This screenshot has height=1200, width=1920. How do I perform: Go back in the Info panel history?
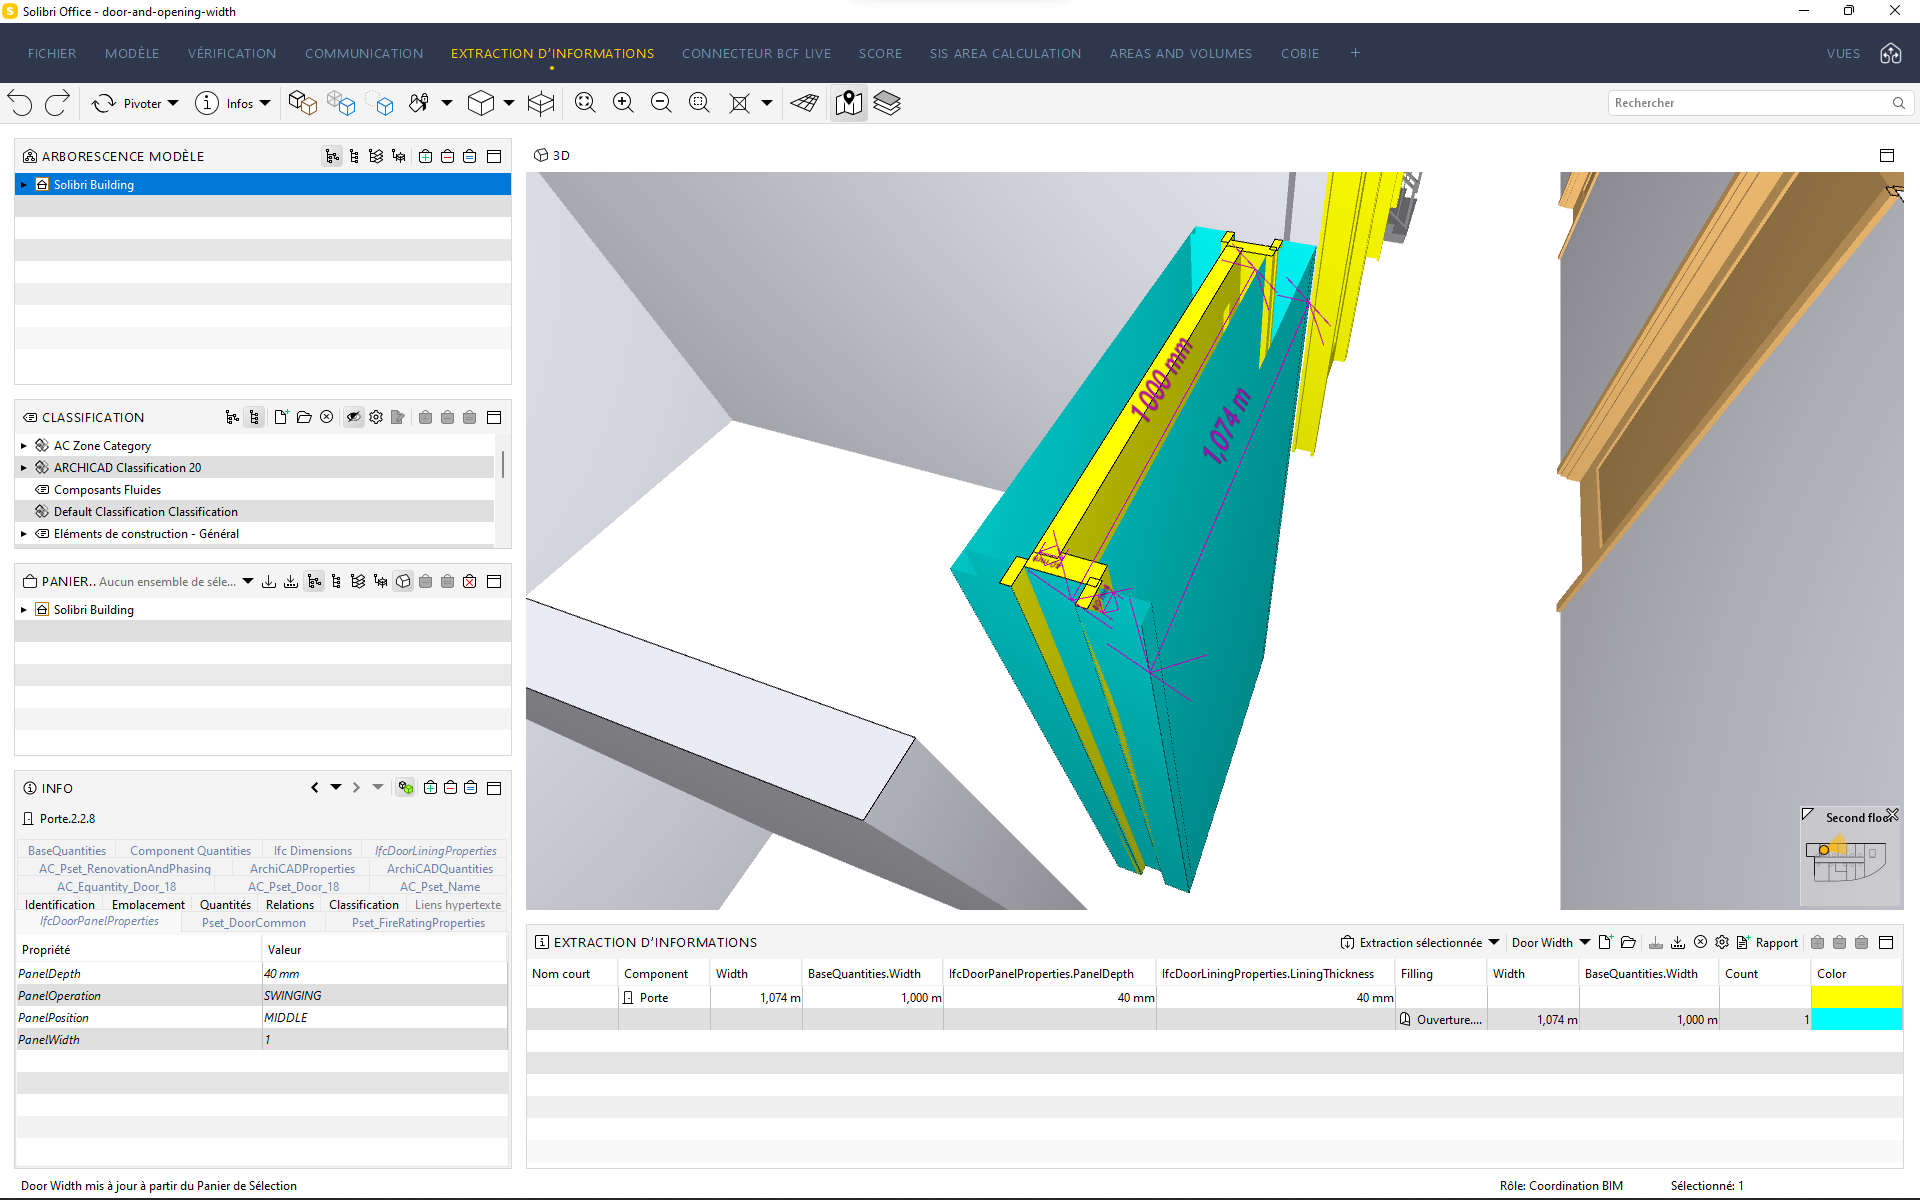tap(315, 788)
